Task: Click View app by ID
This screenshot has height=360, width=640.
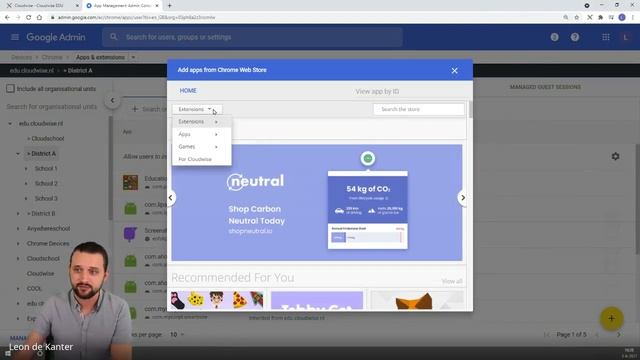Action: tap(377, 91)
